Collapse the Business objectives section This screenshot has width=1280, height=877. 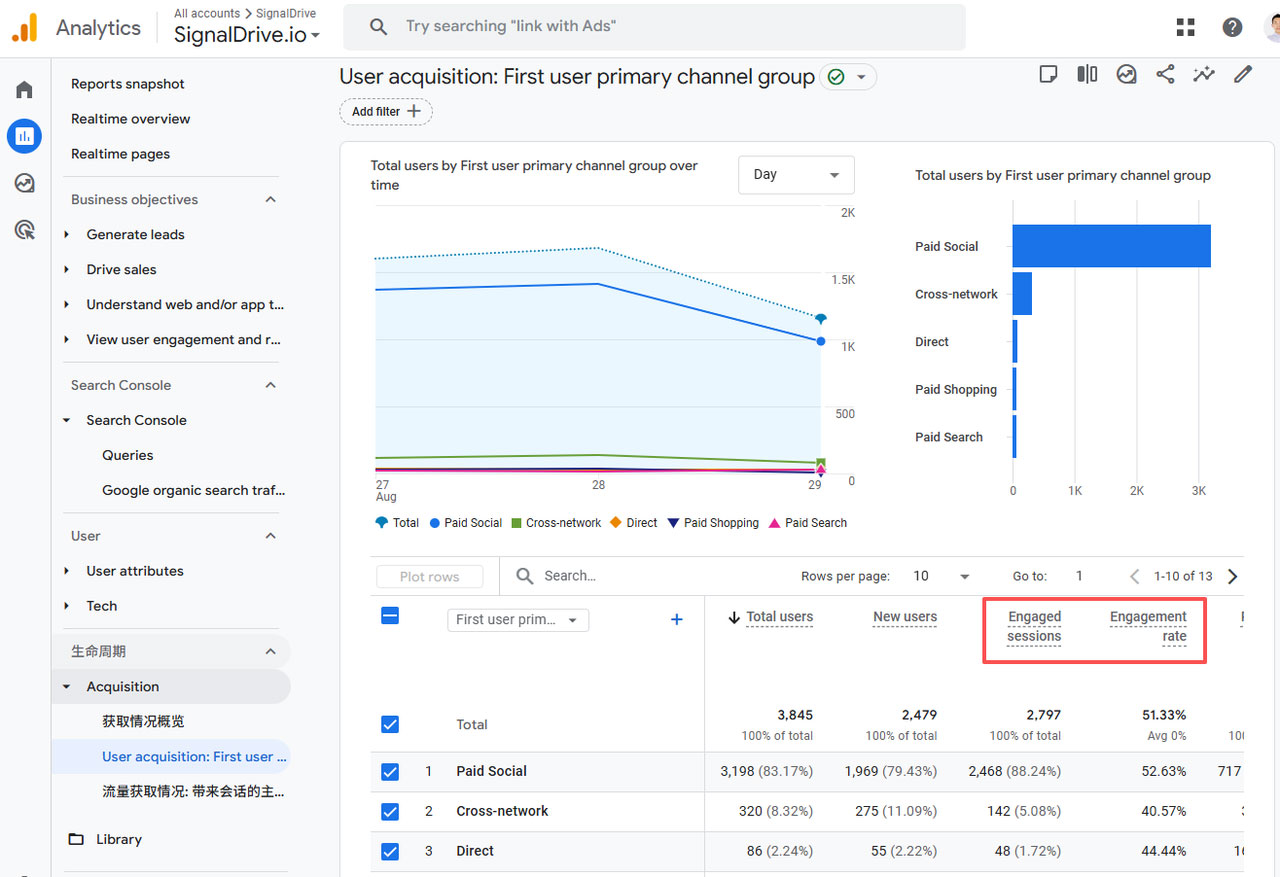point(270,199)
